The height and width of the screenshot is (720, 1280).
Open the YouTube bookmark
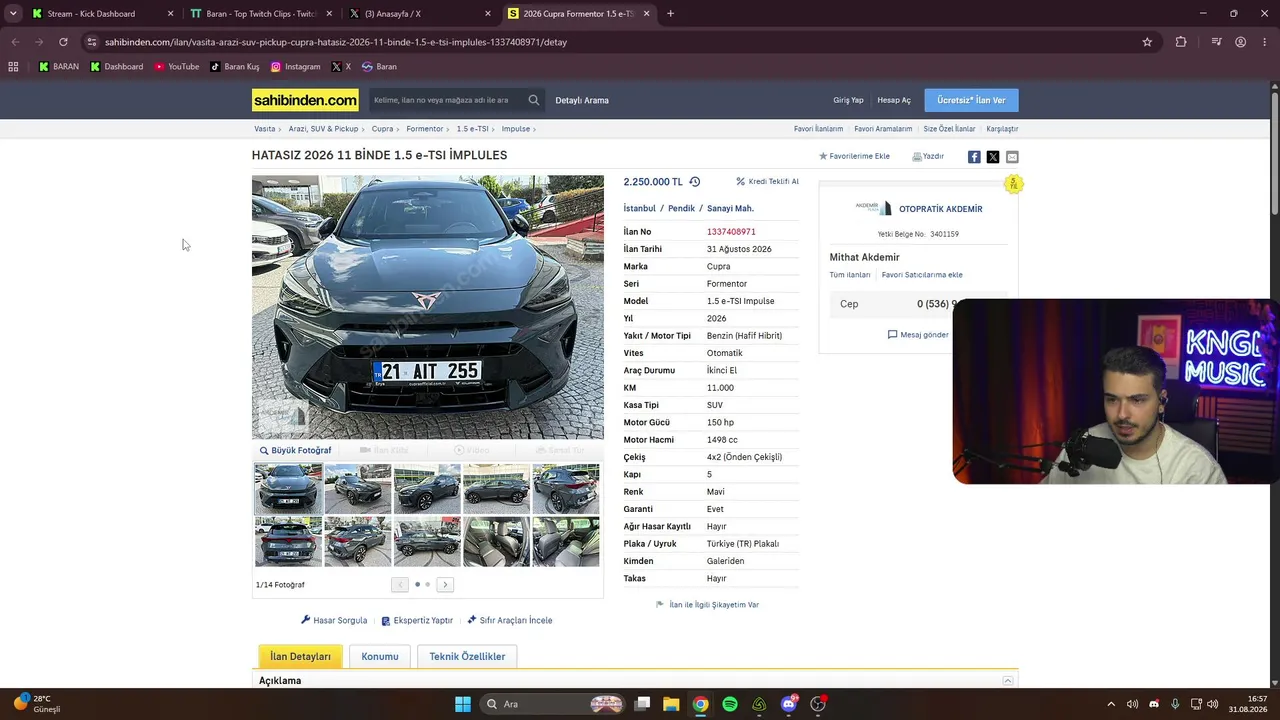click(177, 67)
